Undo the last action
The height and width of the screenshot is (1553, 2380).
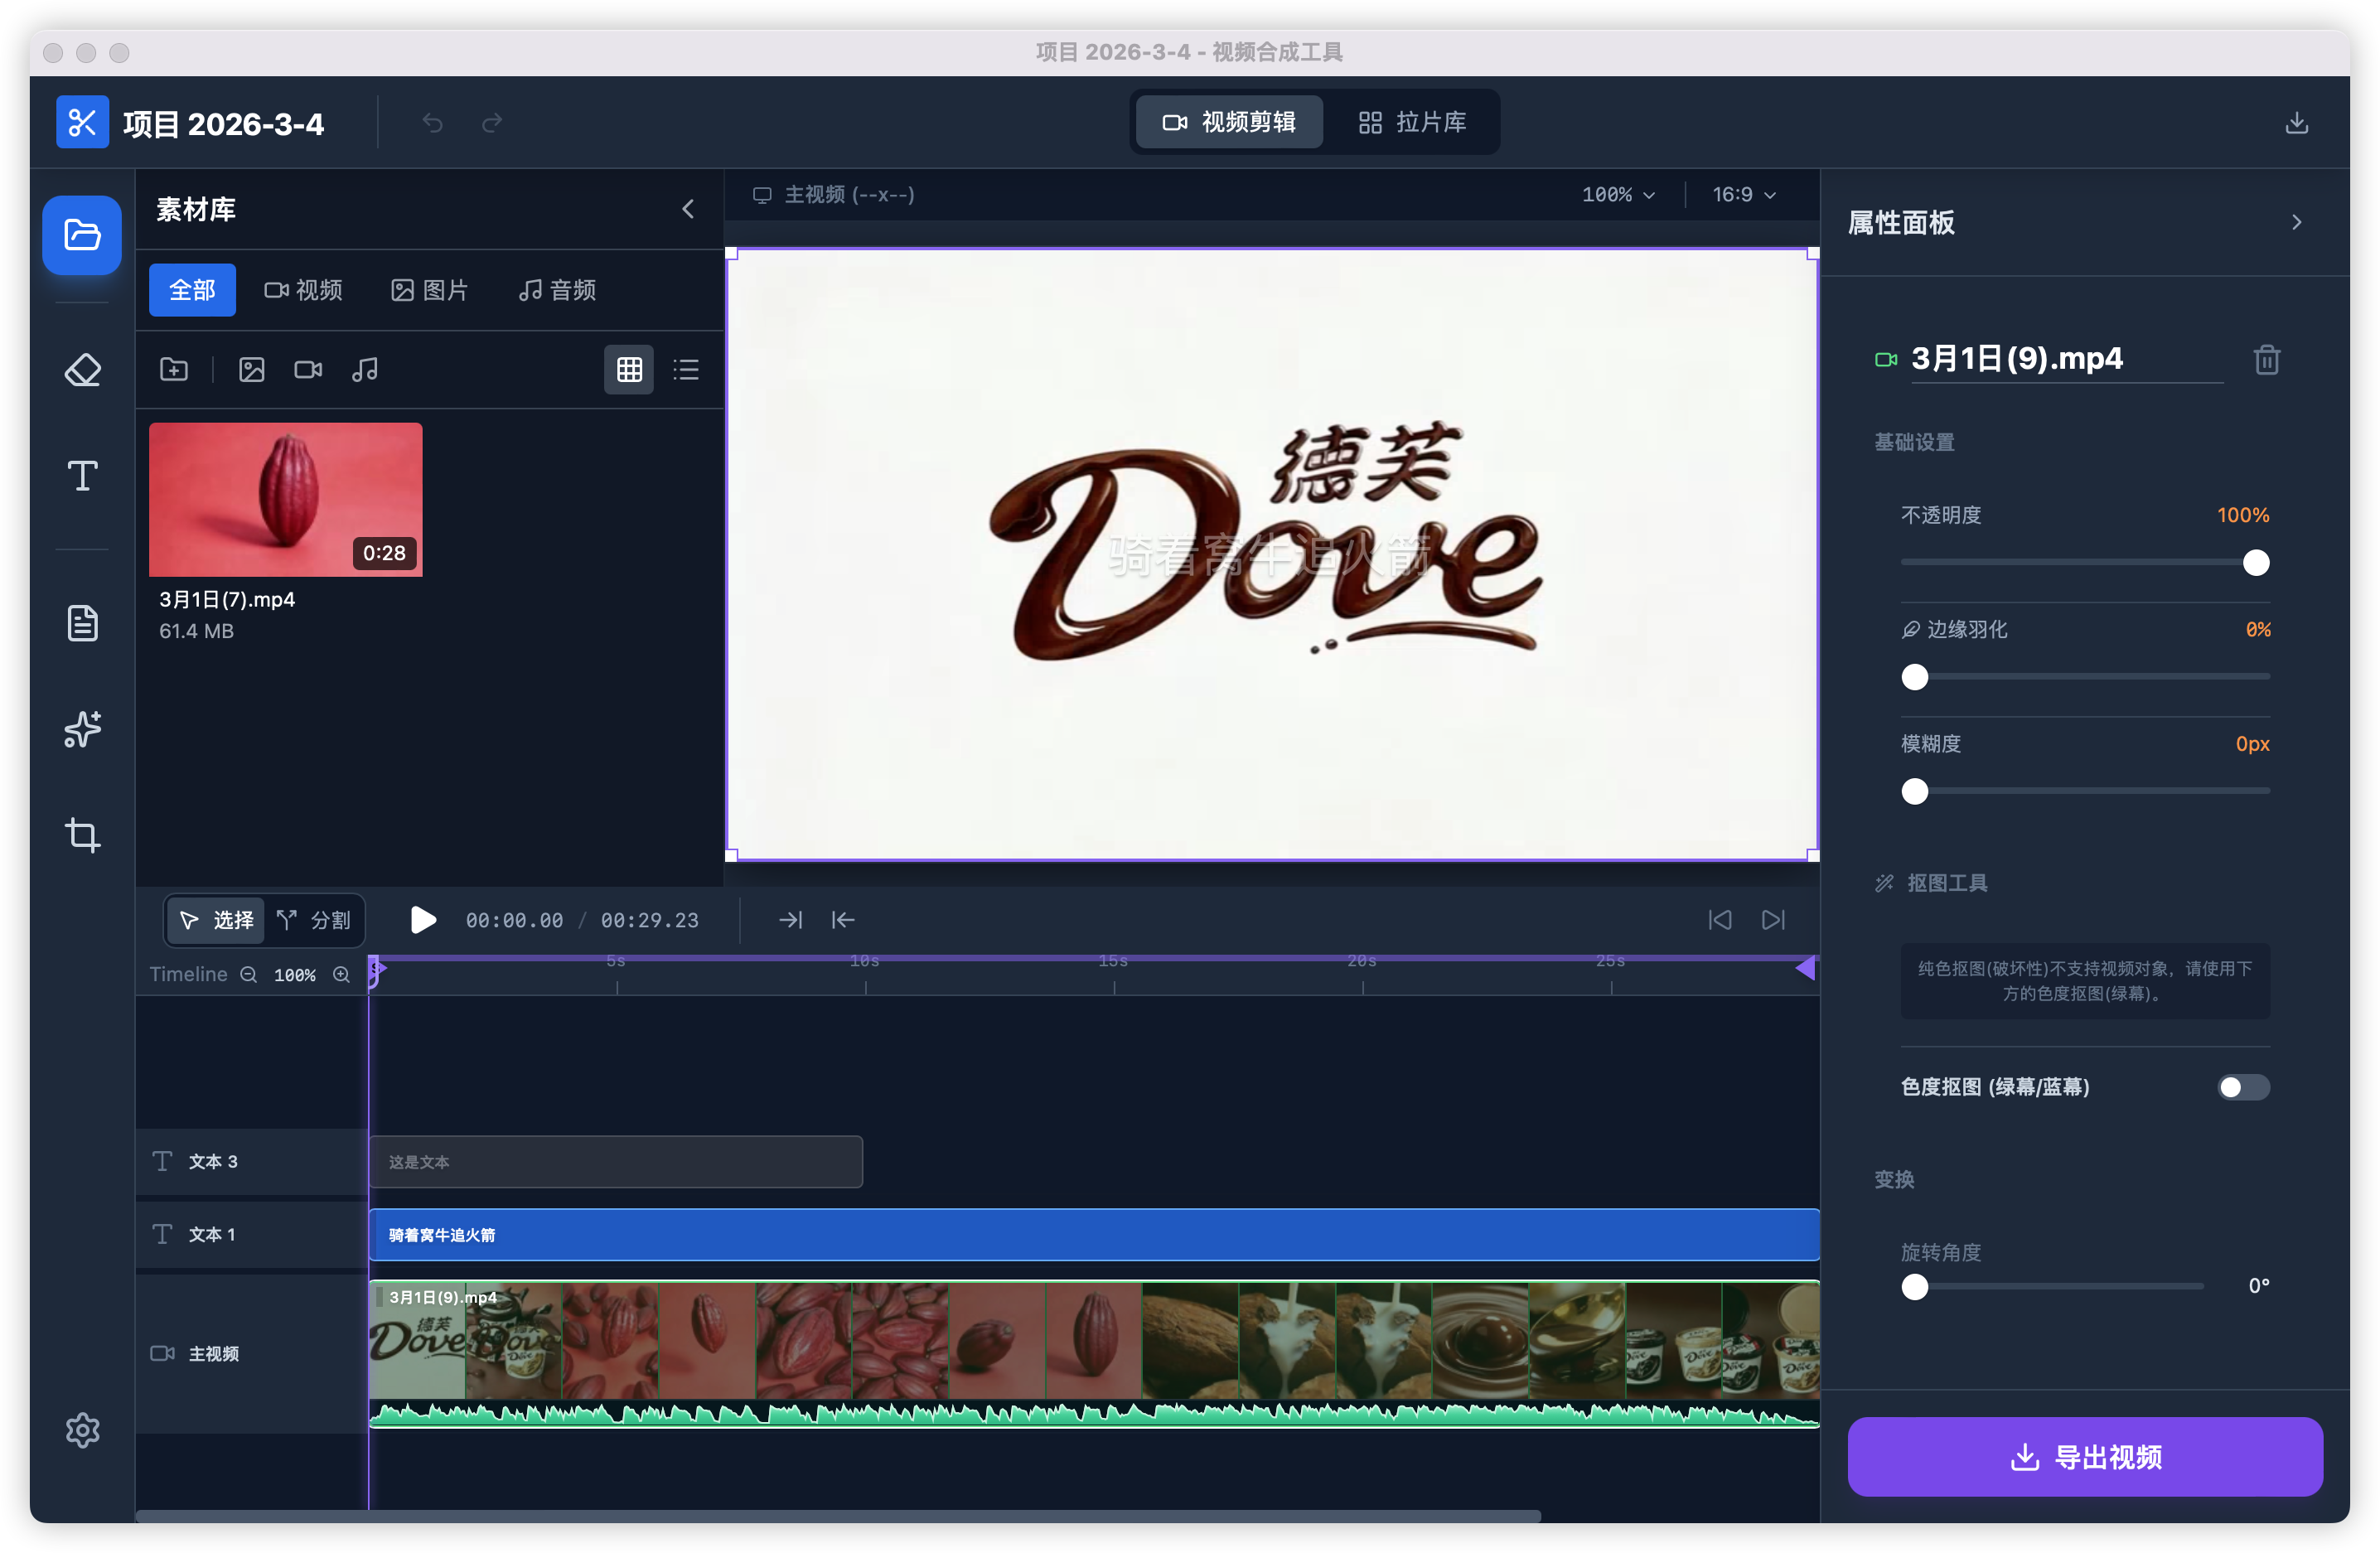[x=432, y=123]
